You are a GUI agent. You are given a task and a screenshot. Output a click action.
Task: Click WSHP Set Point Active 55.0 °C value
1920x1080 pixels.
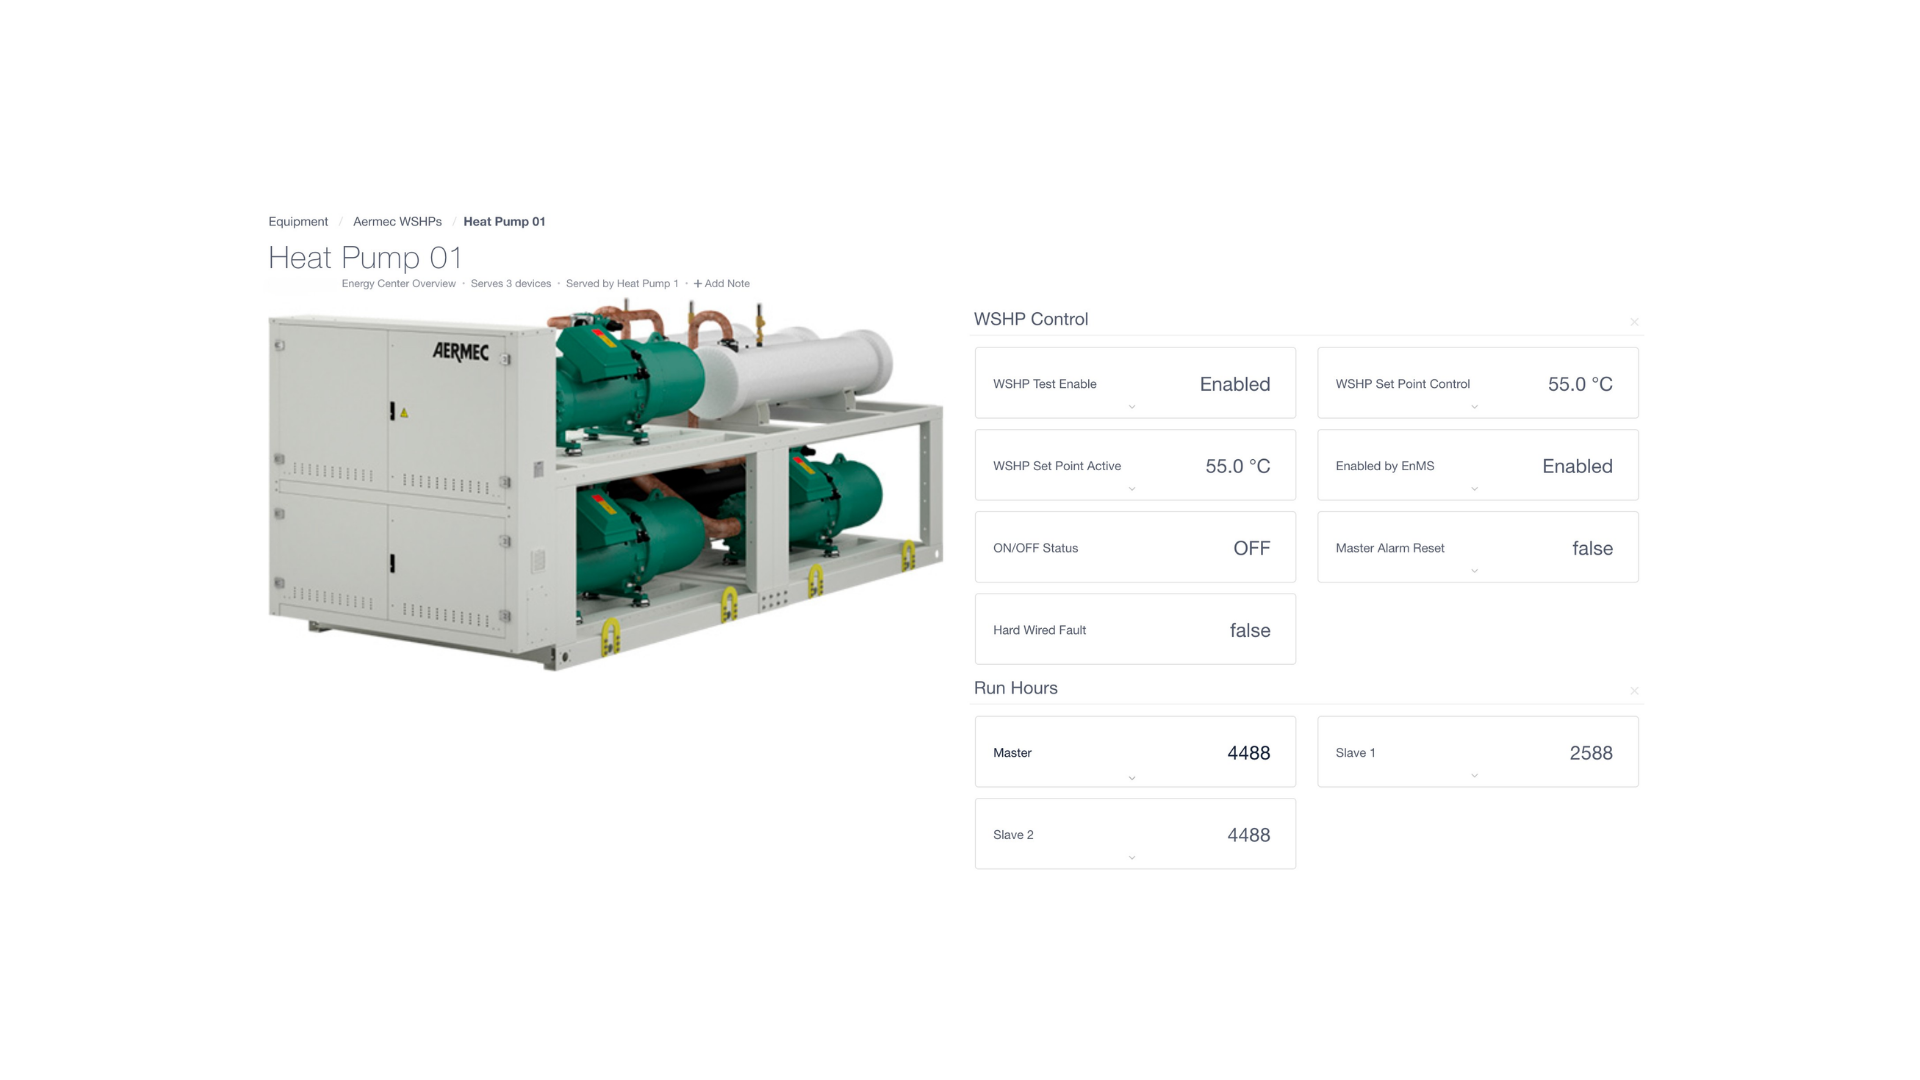click(1238, 466)
